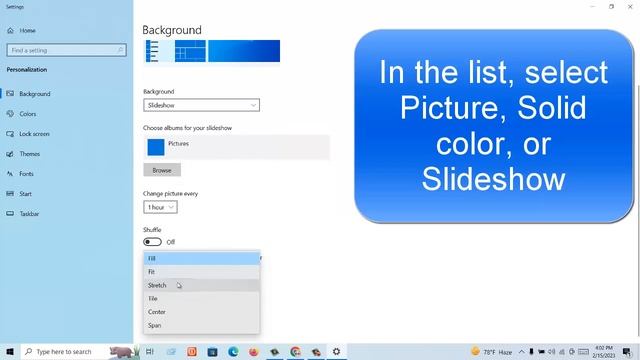This screenshot has height=360, width=640.
Task: Open the touch keyboard tray icon
Action: 584,351
